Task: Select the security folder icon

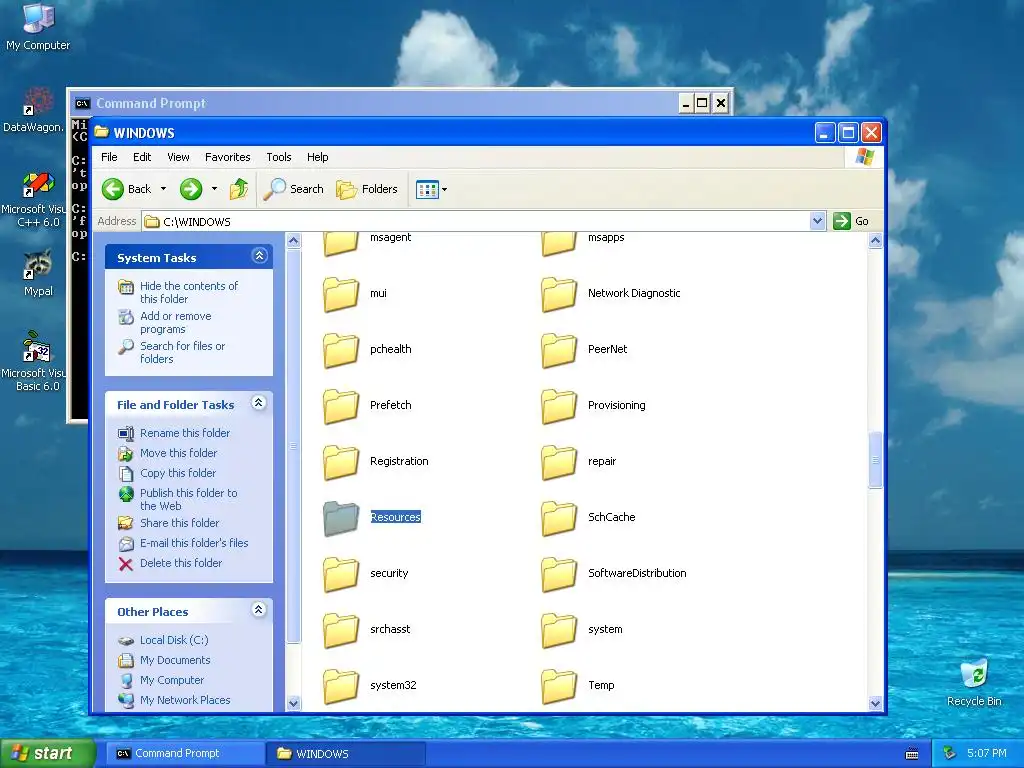Action: click(x=341, y=573)
